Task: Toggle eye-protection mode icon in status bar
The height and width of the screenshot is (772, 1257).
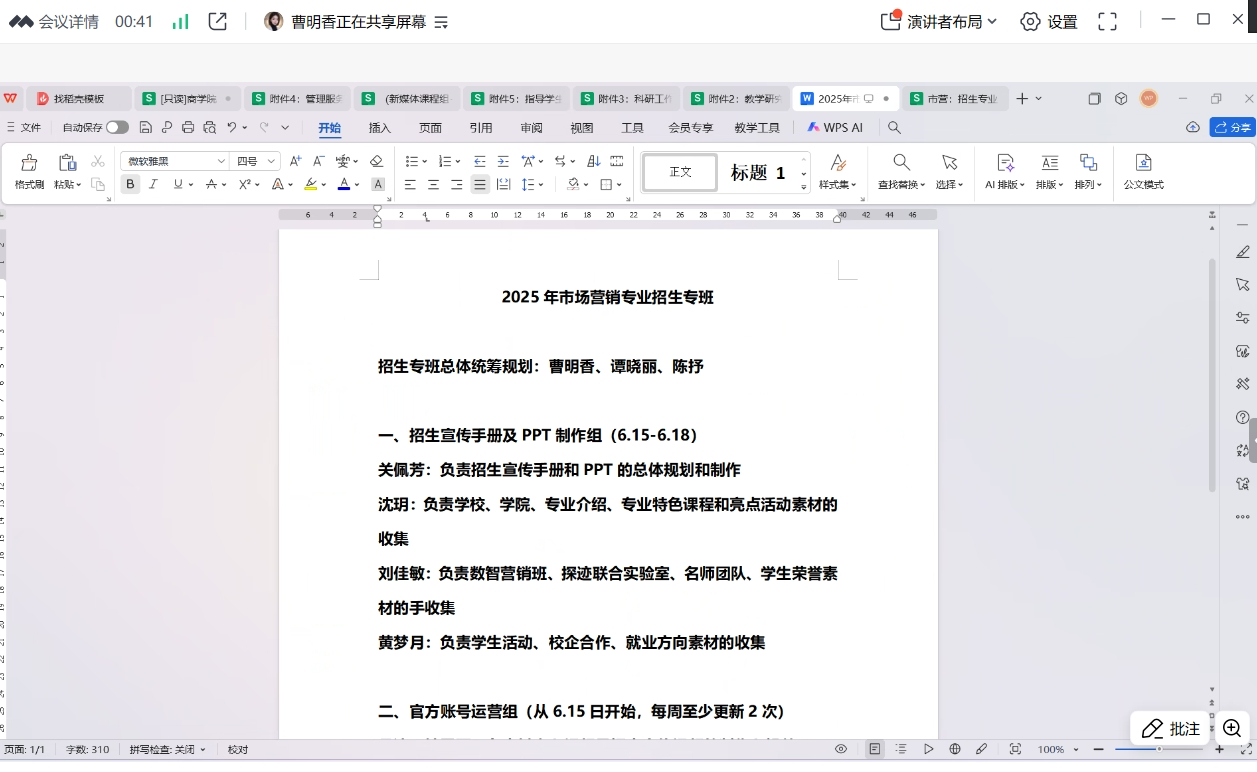Action: [x=841, y=749]
